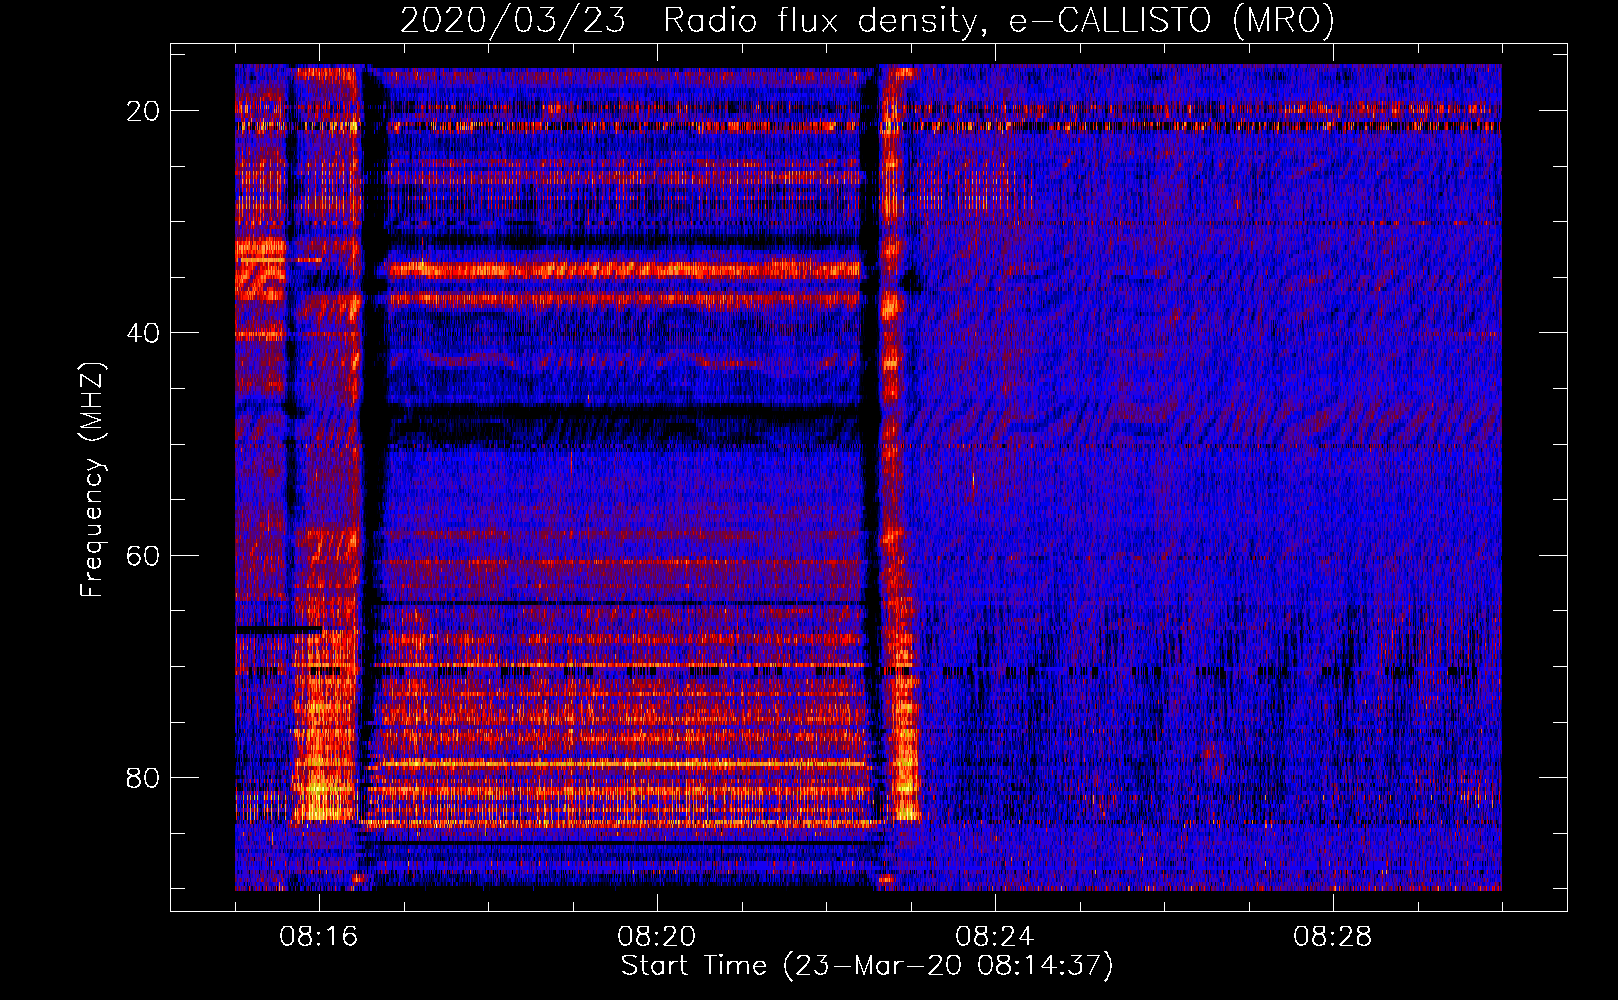Select the frequency tick label '40'
This screenshot has width=1618, height=1000.
click(143, 333)
